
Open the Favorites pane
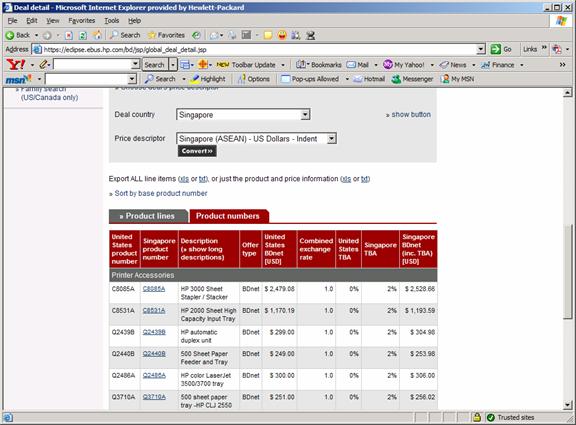[x=166, y=35]
